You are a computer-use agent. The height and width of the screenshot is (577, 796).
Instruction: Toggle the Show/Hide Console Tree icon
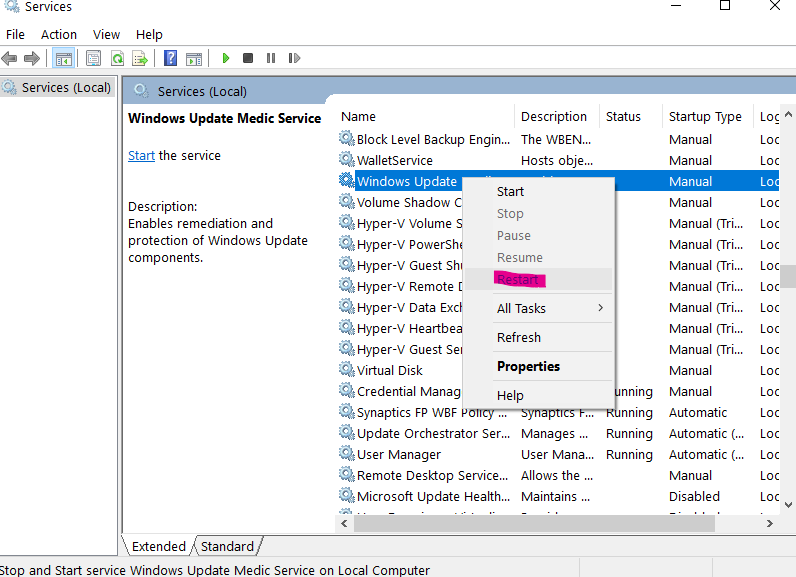[x=63, y=58]
